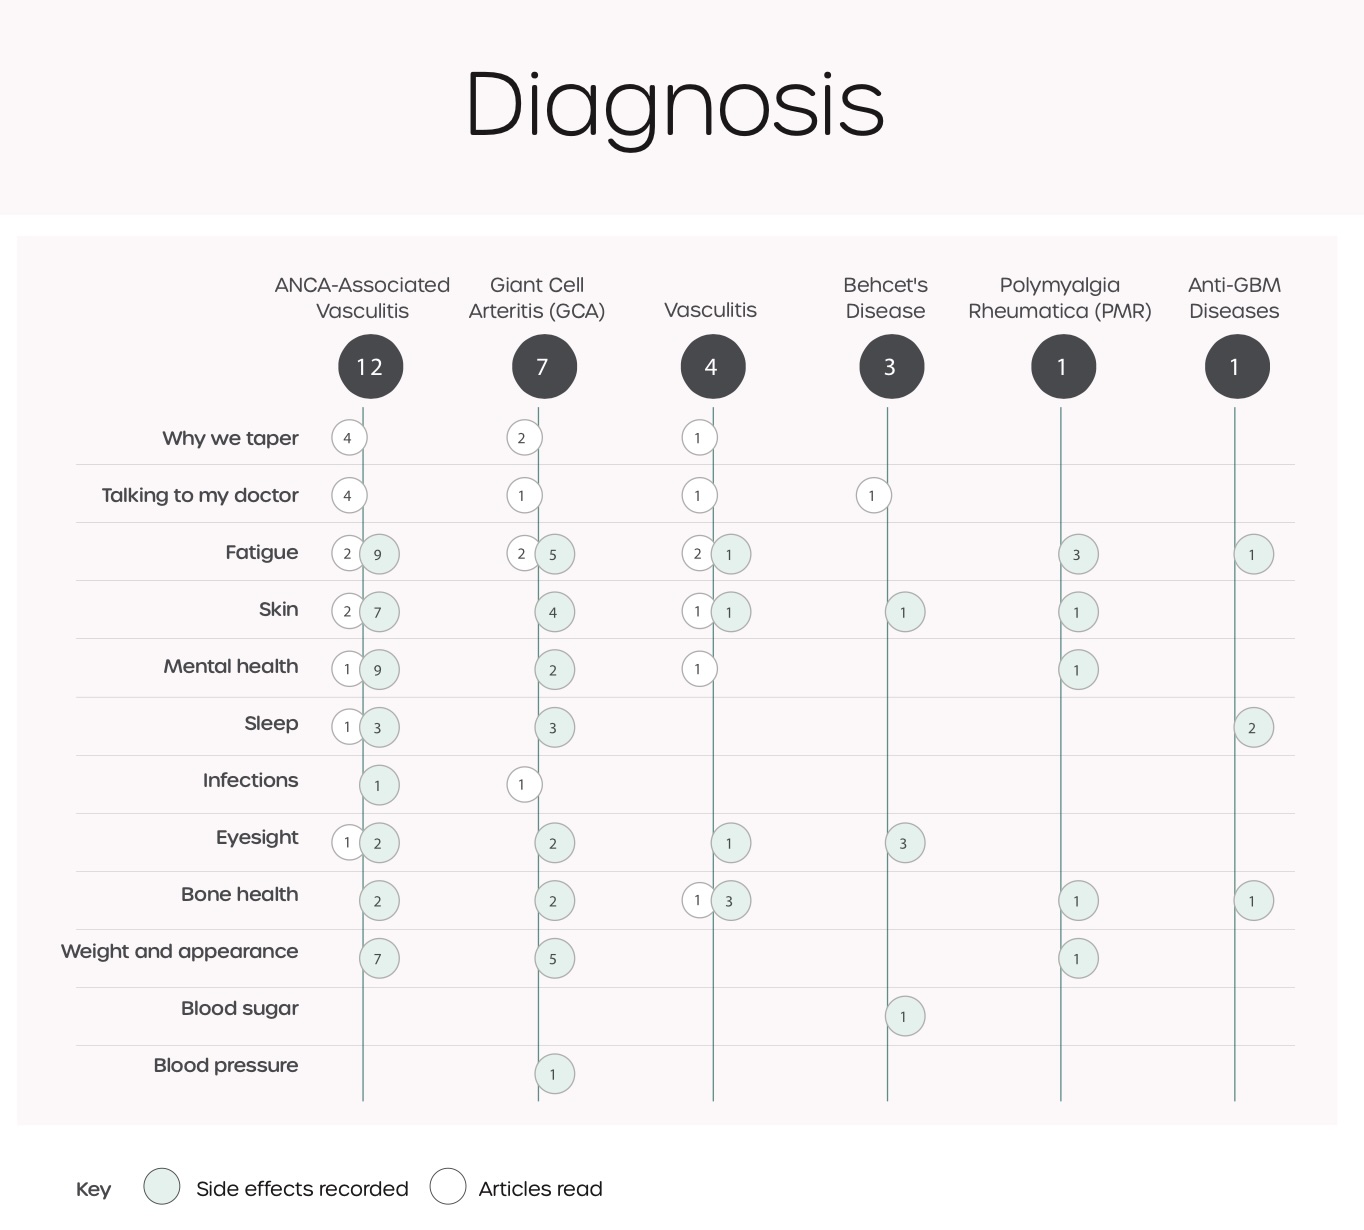The height and width of the screenshot is (1230, 1364).
Task: Click the dark 12 circle under ANCA-Associated Vasculitis
Action: (370, 367)
